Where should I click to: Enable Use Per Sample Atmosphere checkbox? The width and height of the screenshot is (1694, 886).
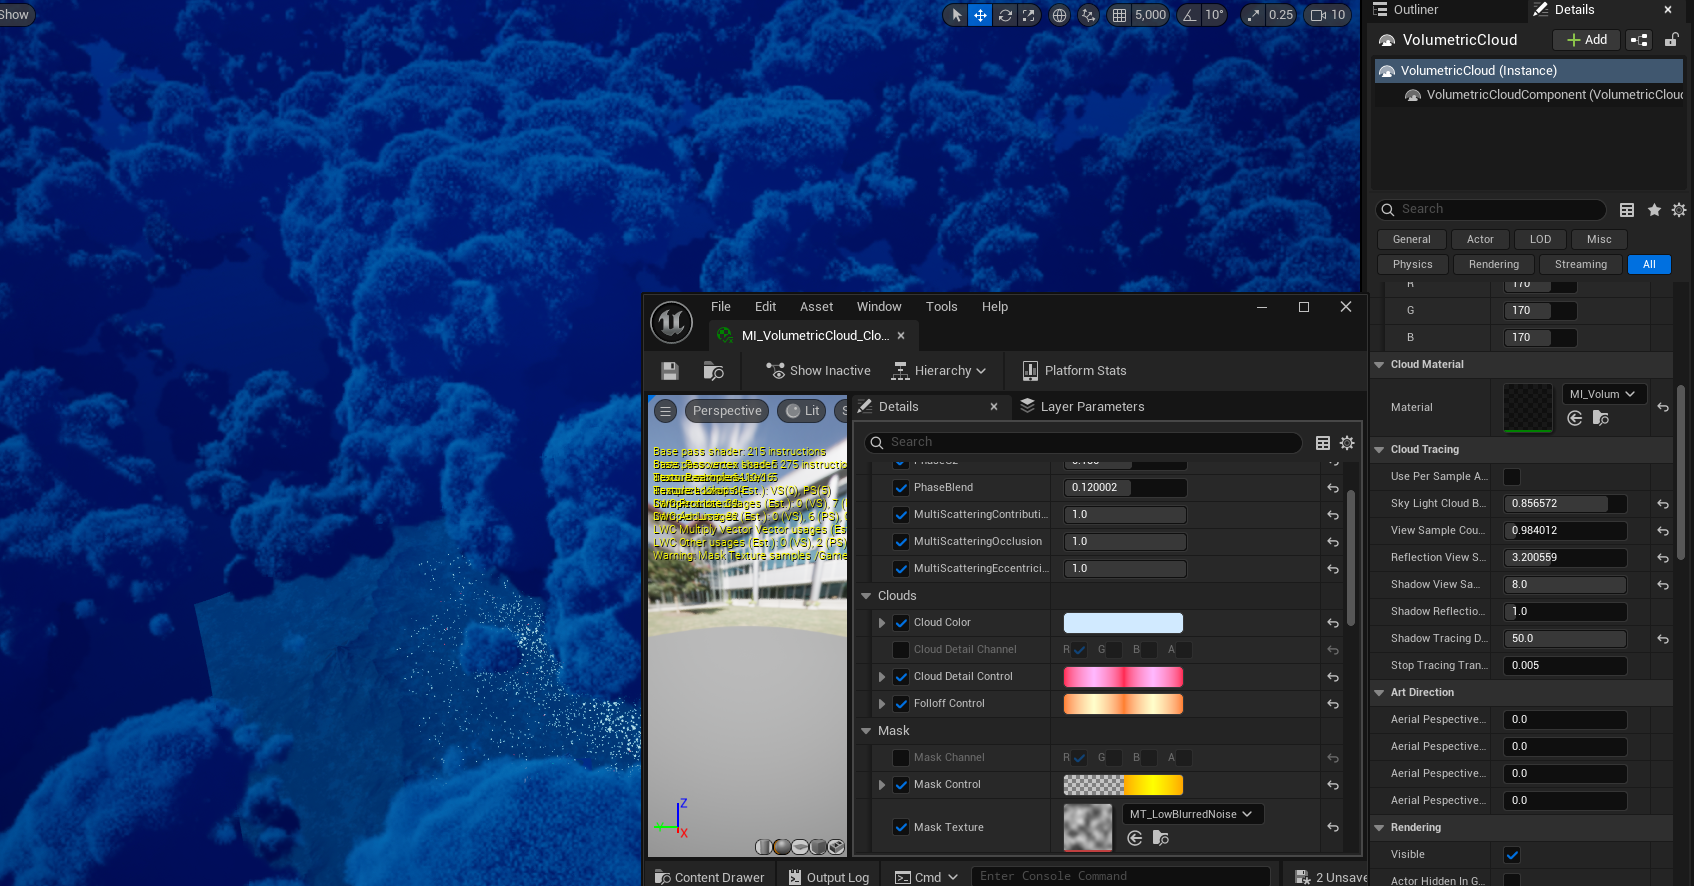[1512, 477]
